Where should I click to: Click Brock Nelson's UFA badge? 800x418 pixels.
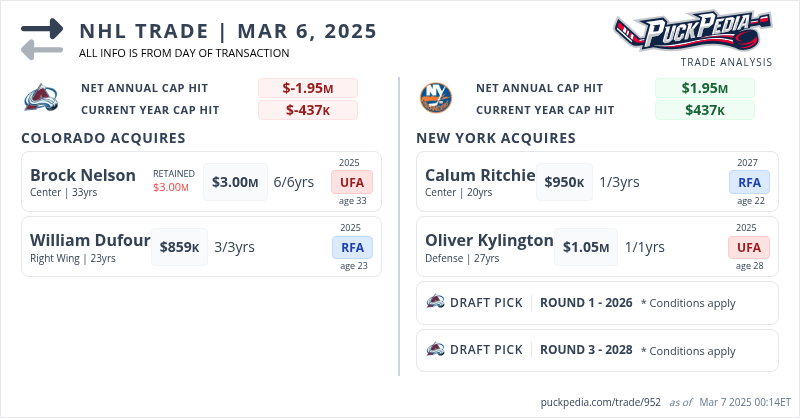coord(352,182)
